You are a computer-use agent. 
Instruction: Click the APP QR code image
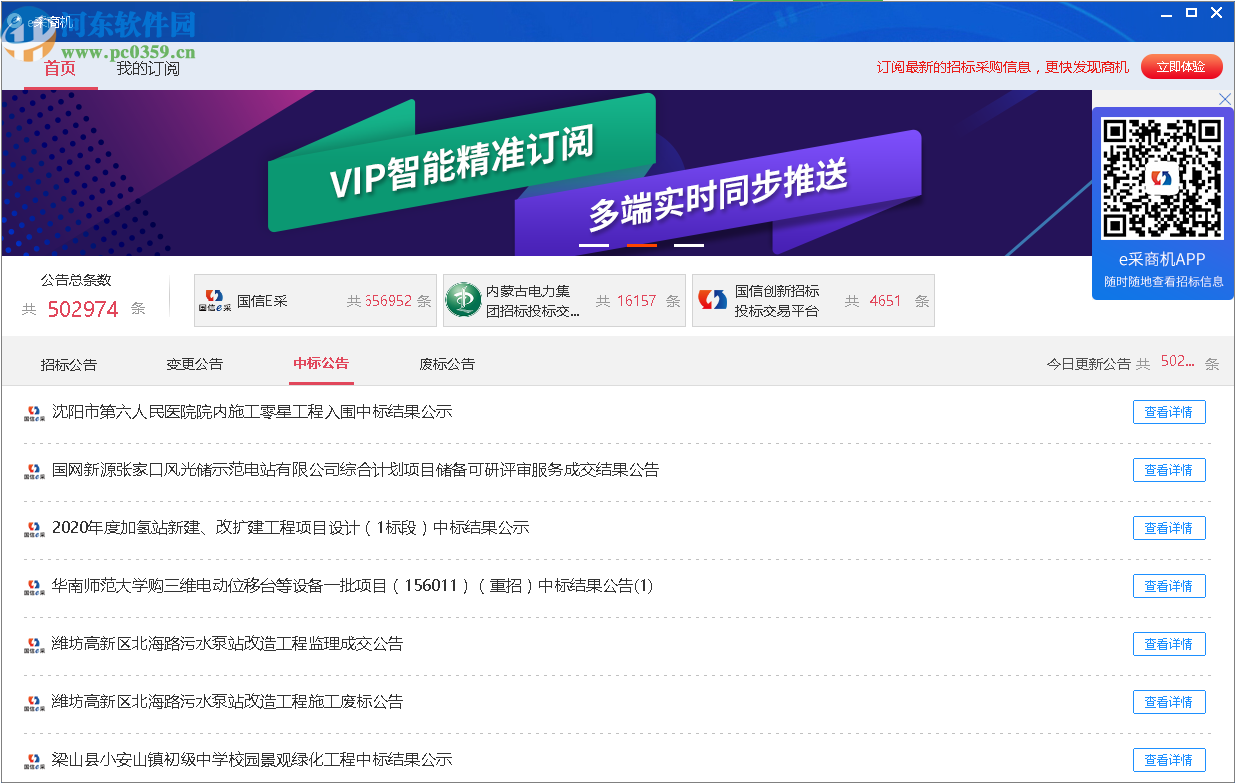(x=1162, y=178)
